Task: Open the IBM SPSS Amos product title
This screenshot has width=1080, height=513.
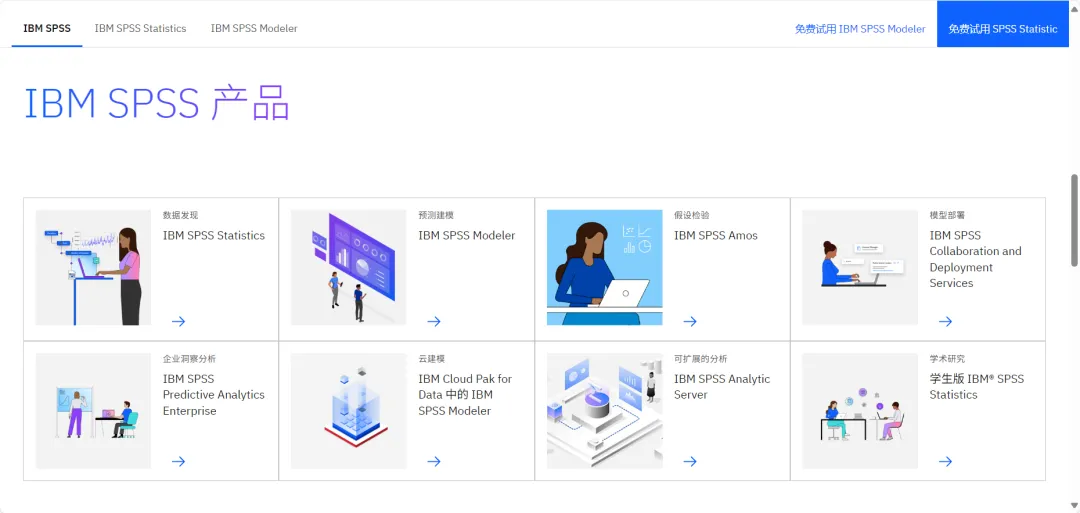Action: click(716, 235)
